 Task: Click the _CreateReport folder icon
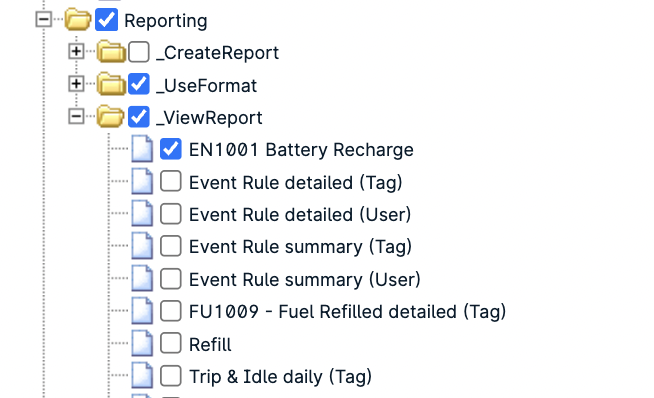pos(111,52)
